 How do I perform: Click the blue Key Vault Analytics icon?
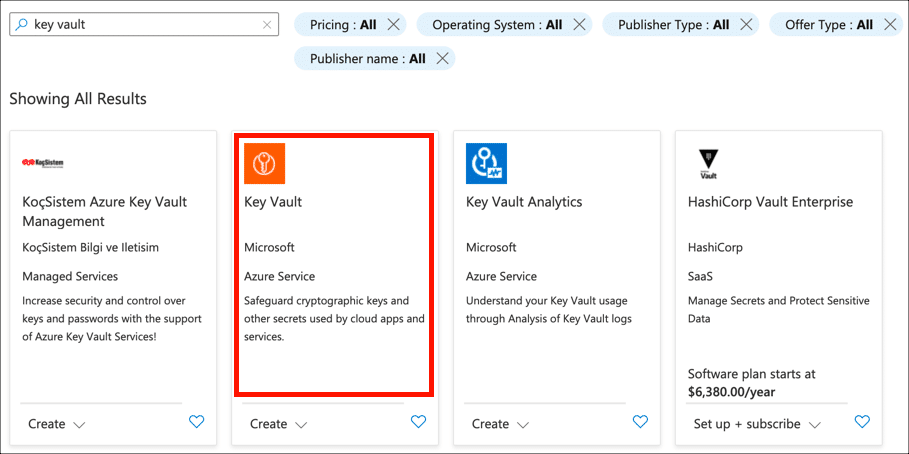pyautogui.click(x=486, y=163)
